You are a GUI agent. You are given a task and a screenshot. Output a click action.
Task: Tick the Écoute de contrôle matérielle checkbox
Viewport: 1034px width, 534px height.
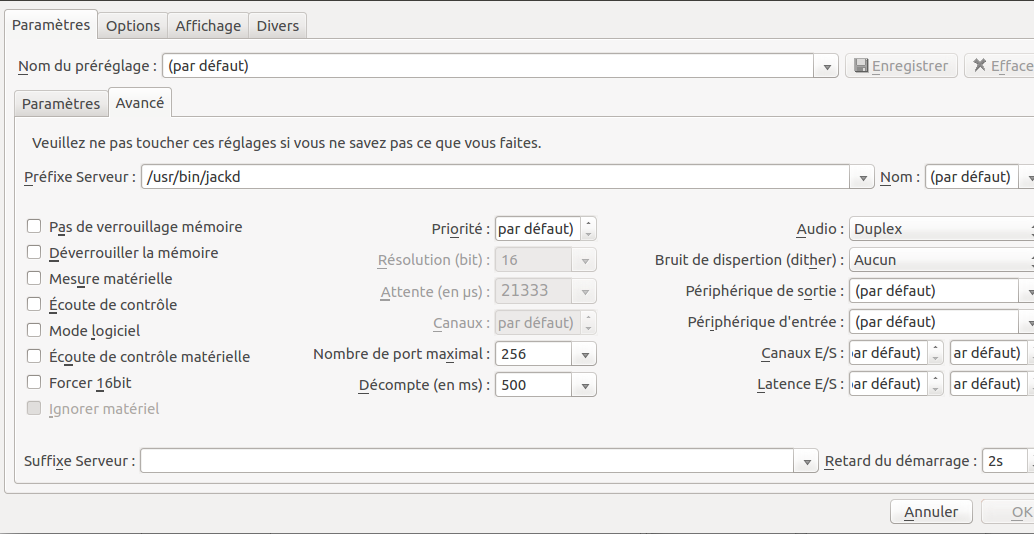click(34, 356)
